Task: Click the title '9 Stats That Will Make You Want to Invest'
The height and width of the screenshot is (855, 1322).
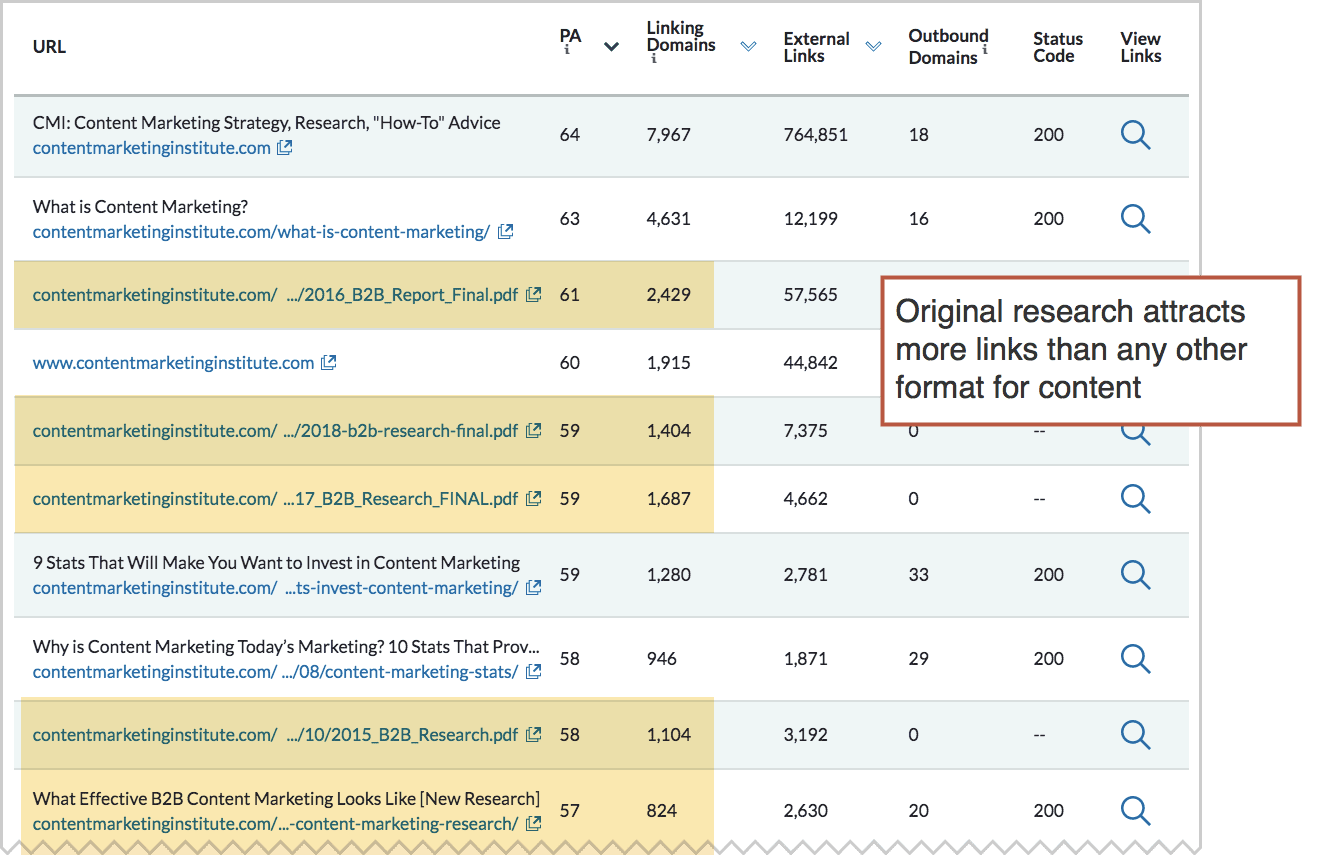Action: coord(277,563)
